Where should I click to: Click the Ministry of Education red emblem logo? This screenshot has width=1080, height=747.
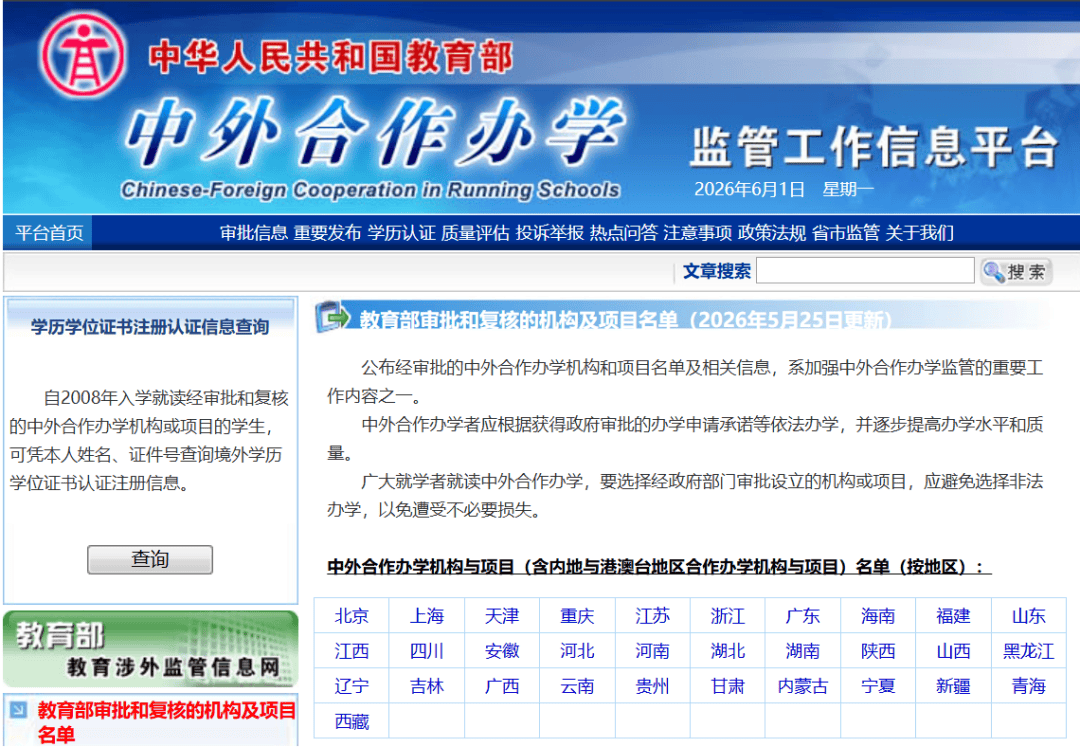[83, 55]
